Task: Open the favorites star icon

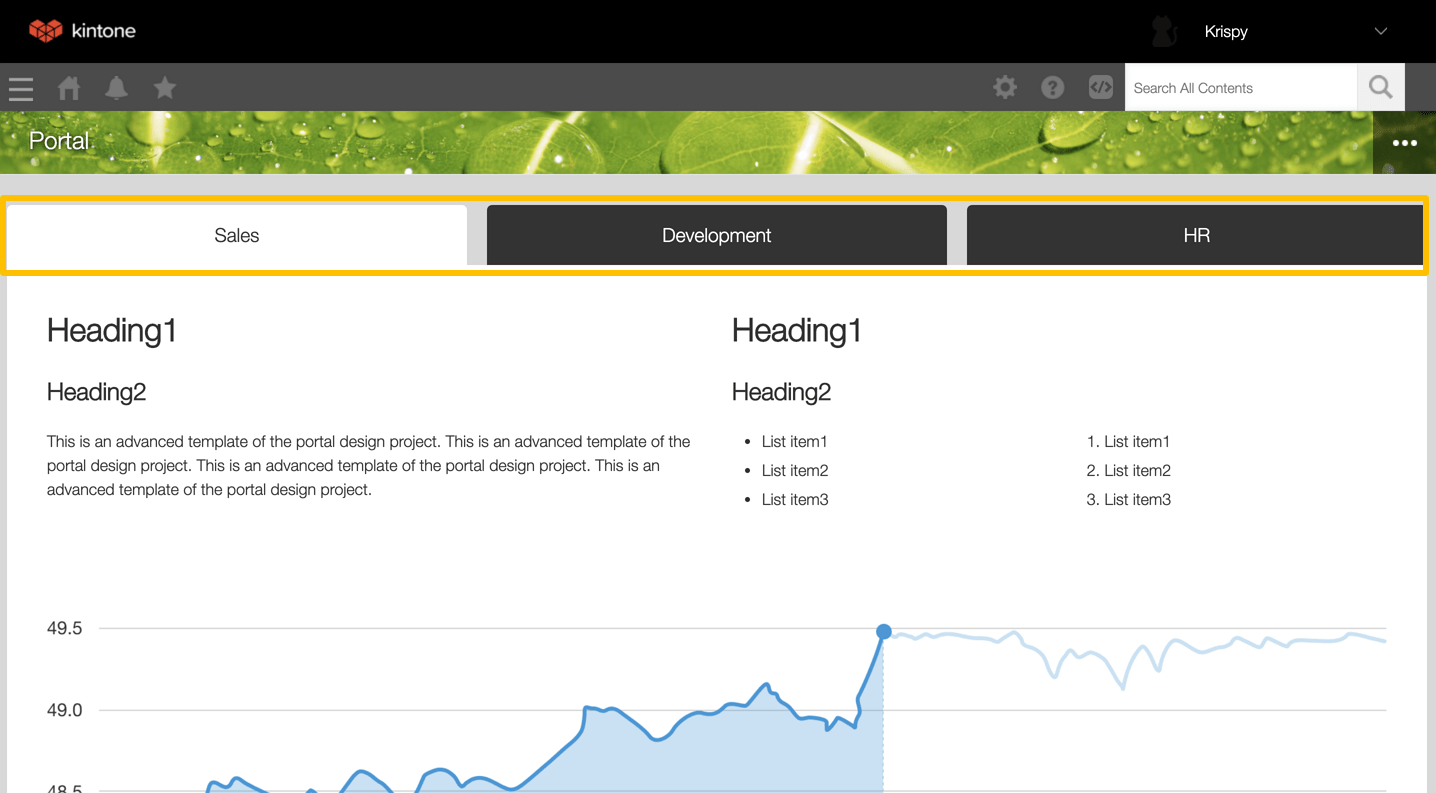Action: click(x=165, y=88)
